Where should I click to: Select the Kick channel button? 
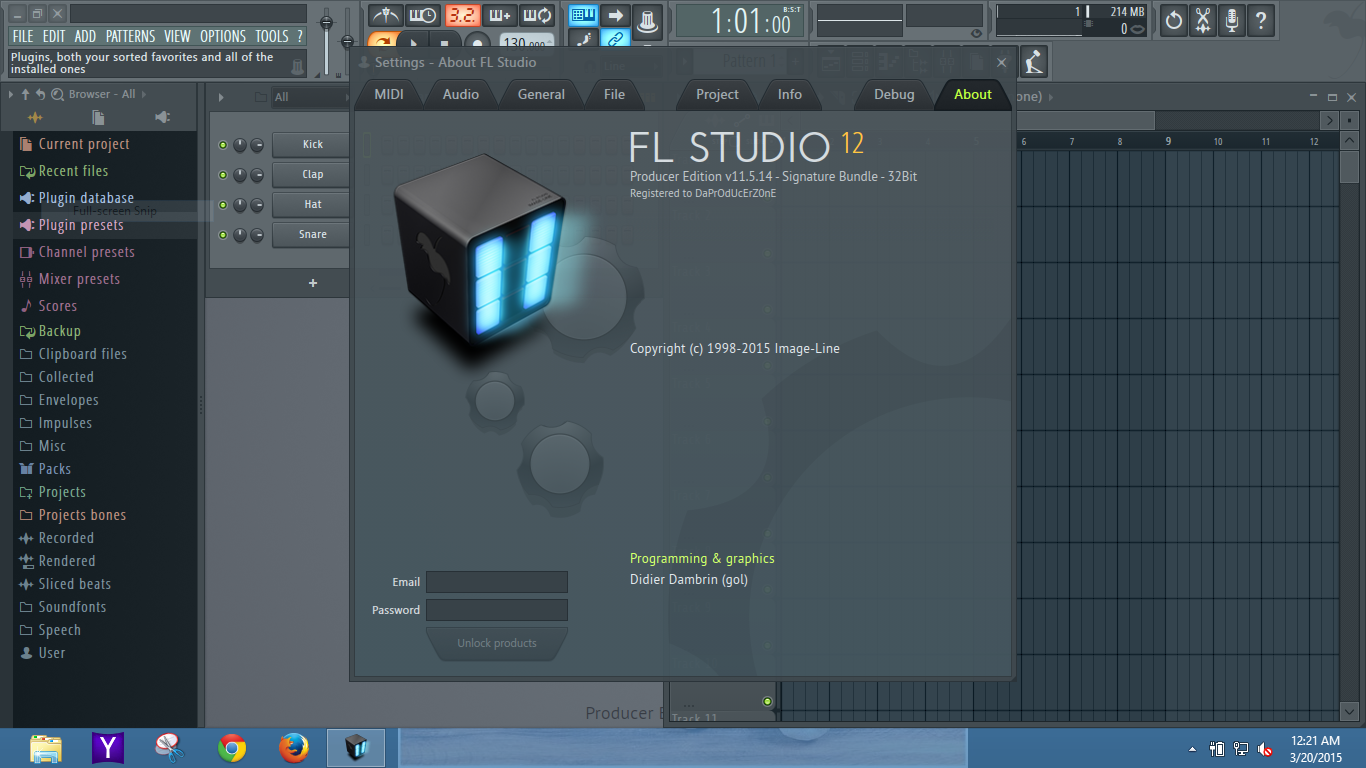(x=313, y=144)
